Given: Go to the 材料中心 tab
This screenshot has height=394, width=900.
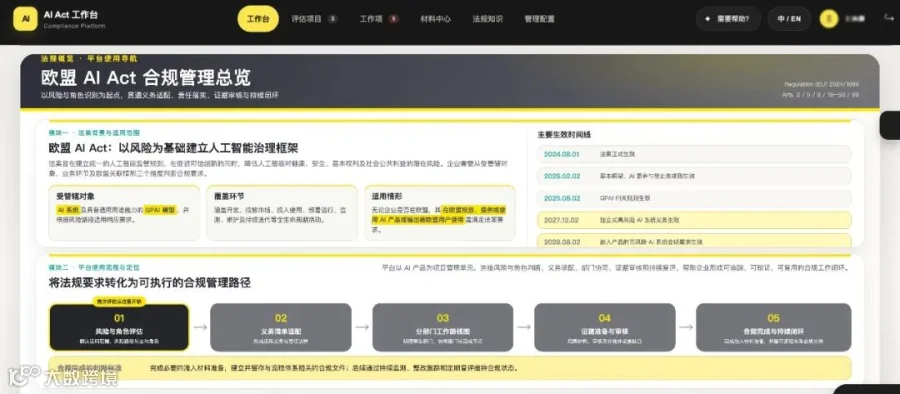Looking at the screenshot, I should point(436,19).
